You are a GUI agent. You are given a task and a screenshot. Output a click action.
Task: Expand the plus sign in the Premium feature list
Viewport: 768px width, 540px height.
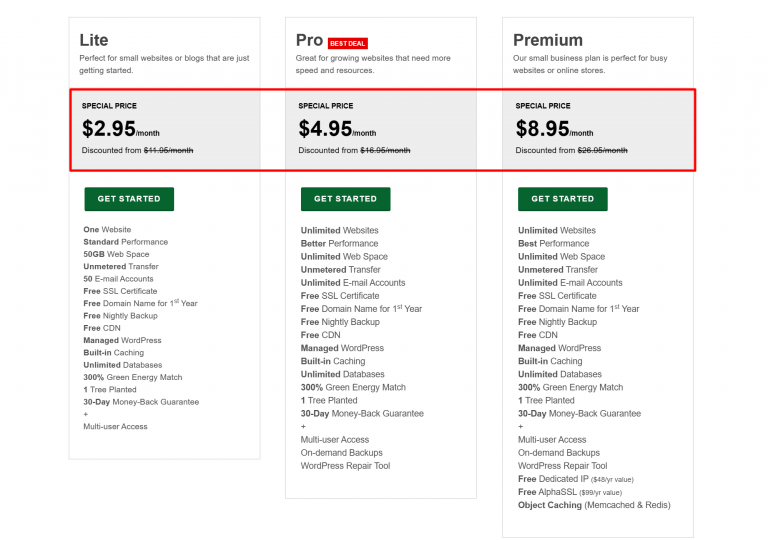point(520,426)
